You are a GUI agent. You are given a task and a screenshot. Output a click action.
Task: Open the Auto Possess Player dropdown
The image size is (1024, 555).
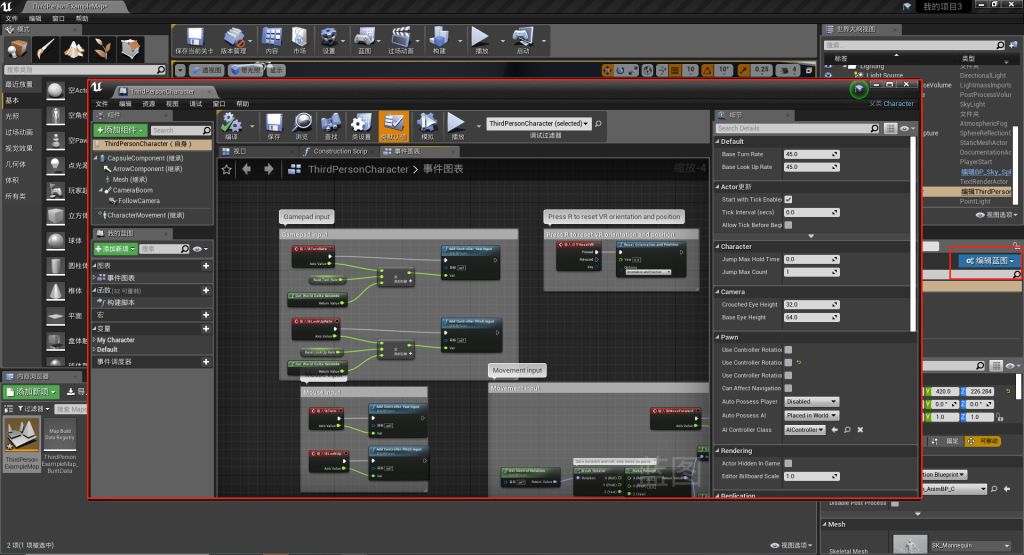click(x=811, y=402)
